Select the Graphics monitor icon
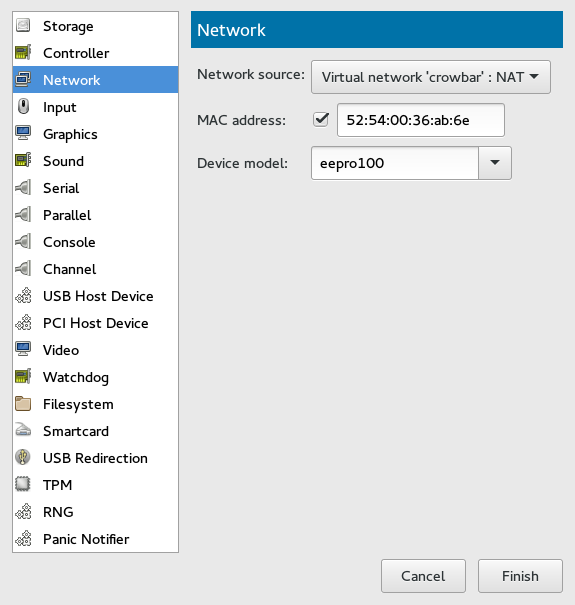The height and width of the screenshot is (605, 575). 23,134
